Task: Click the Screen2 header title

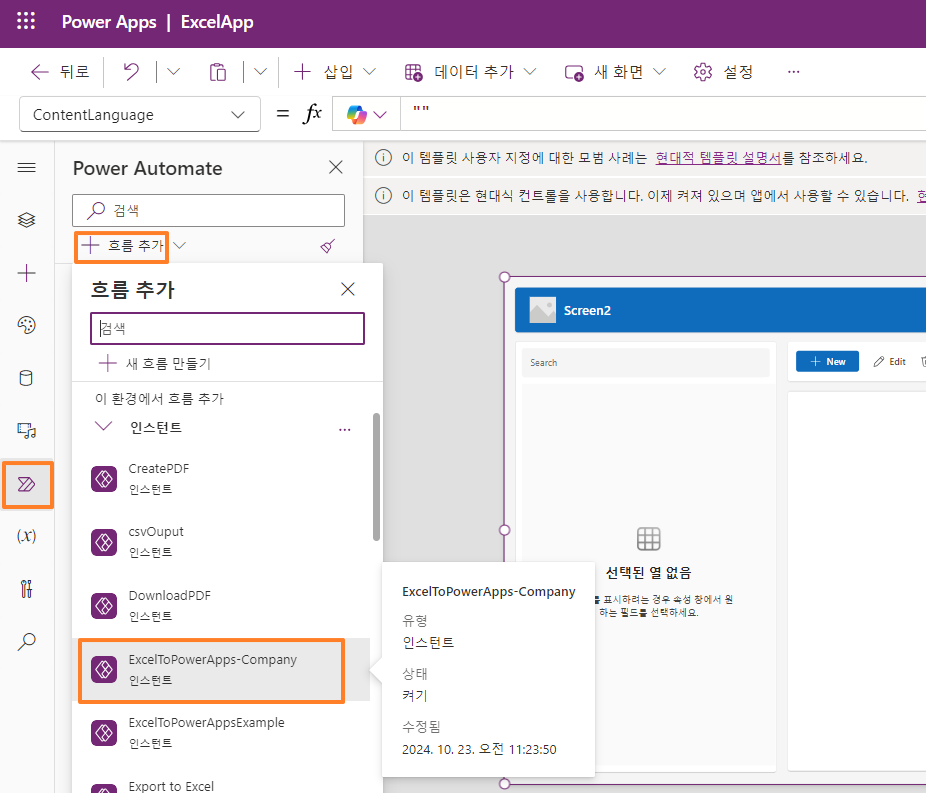Action: tap(587, 311)
